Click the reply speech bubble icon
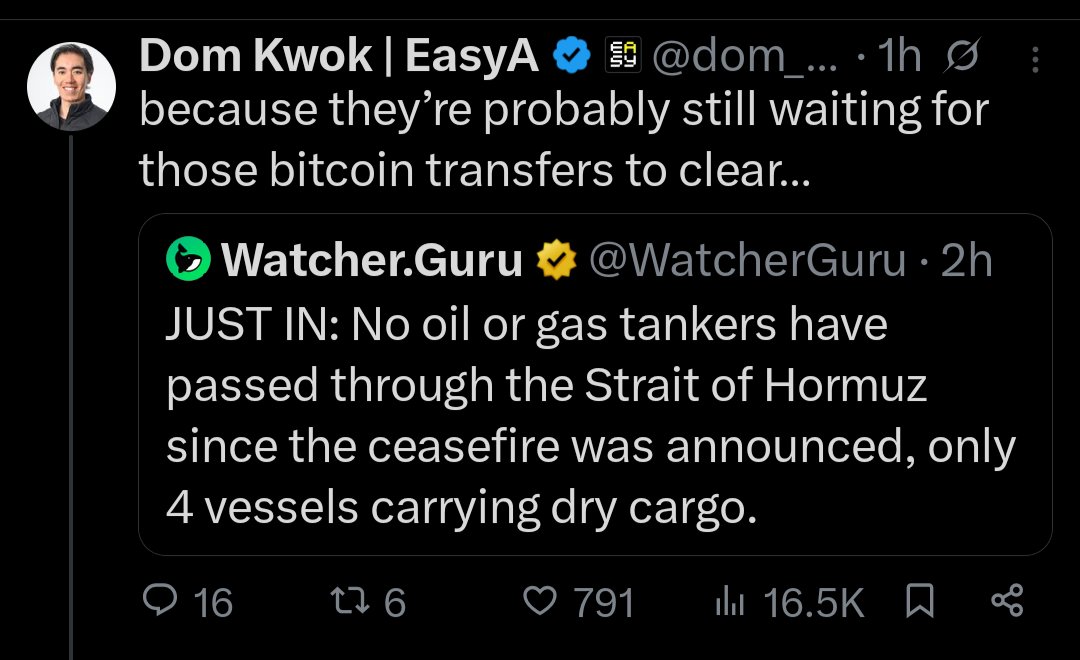This screenshot has width=1080, height=660. pyautogui.click(x=160, y=601)
